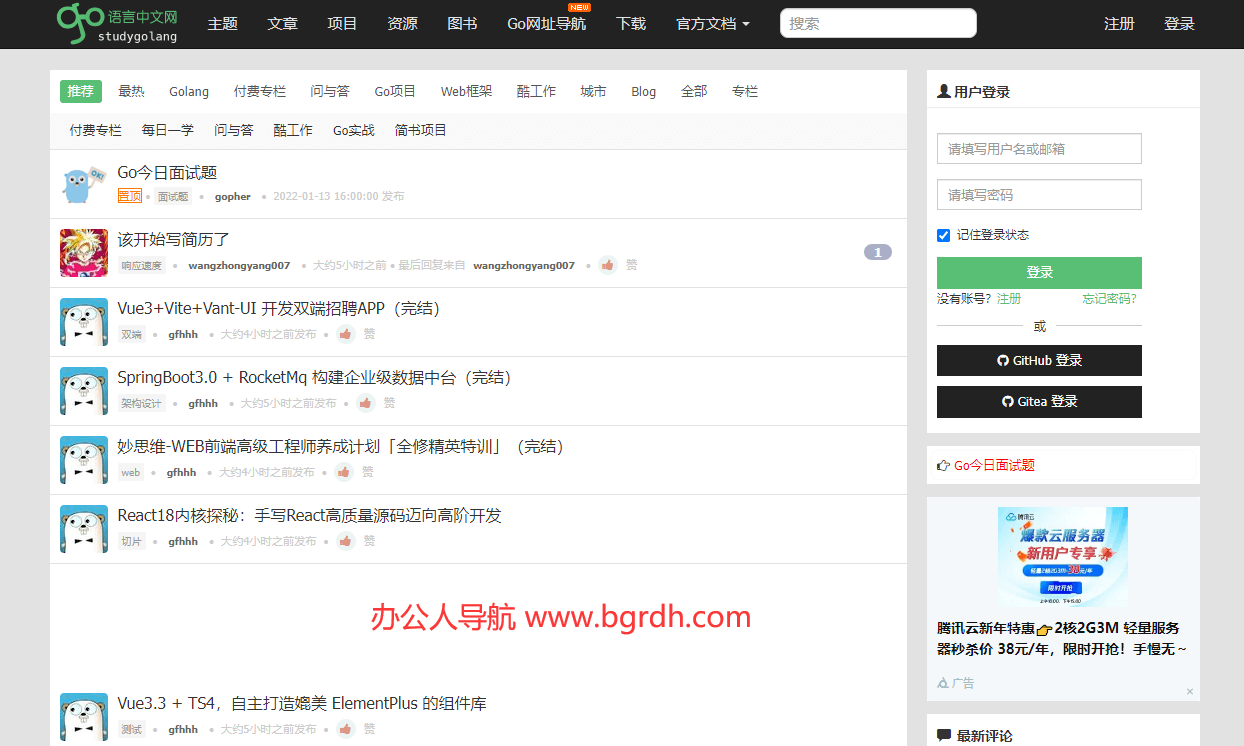Viewport: 1244px width, 746px height.
Task: Uncheck the 记住登录状态 checkbox
Action: (943, 235)
